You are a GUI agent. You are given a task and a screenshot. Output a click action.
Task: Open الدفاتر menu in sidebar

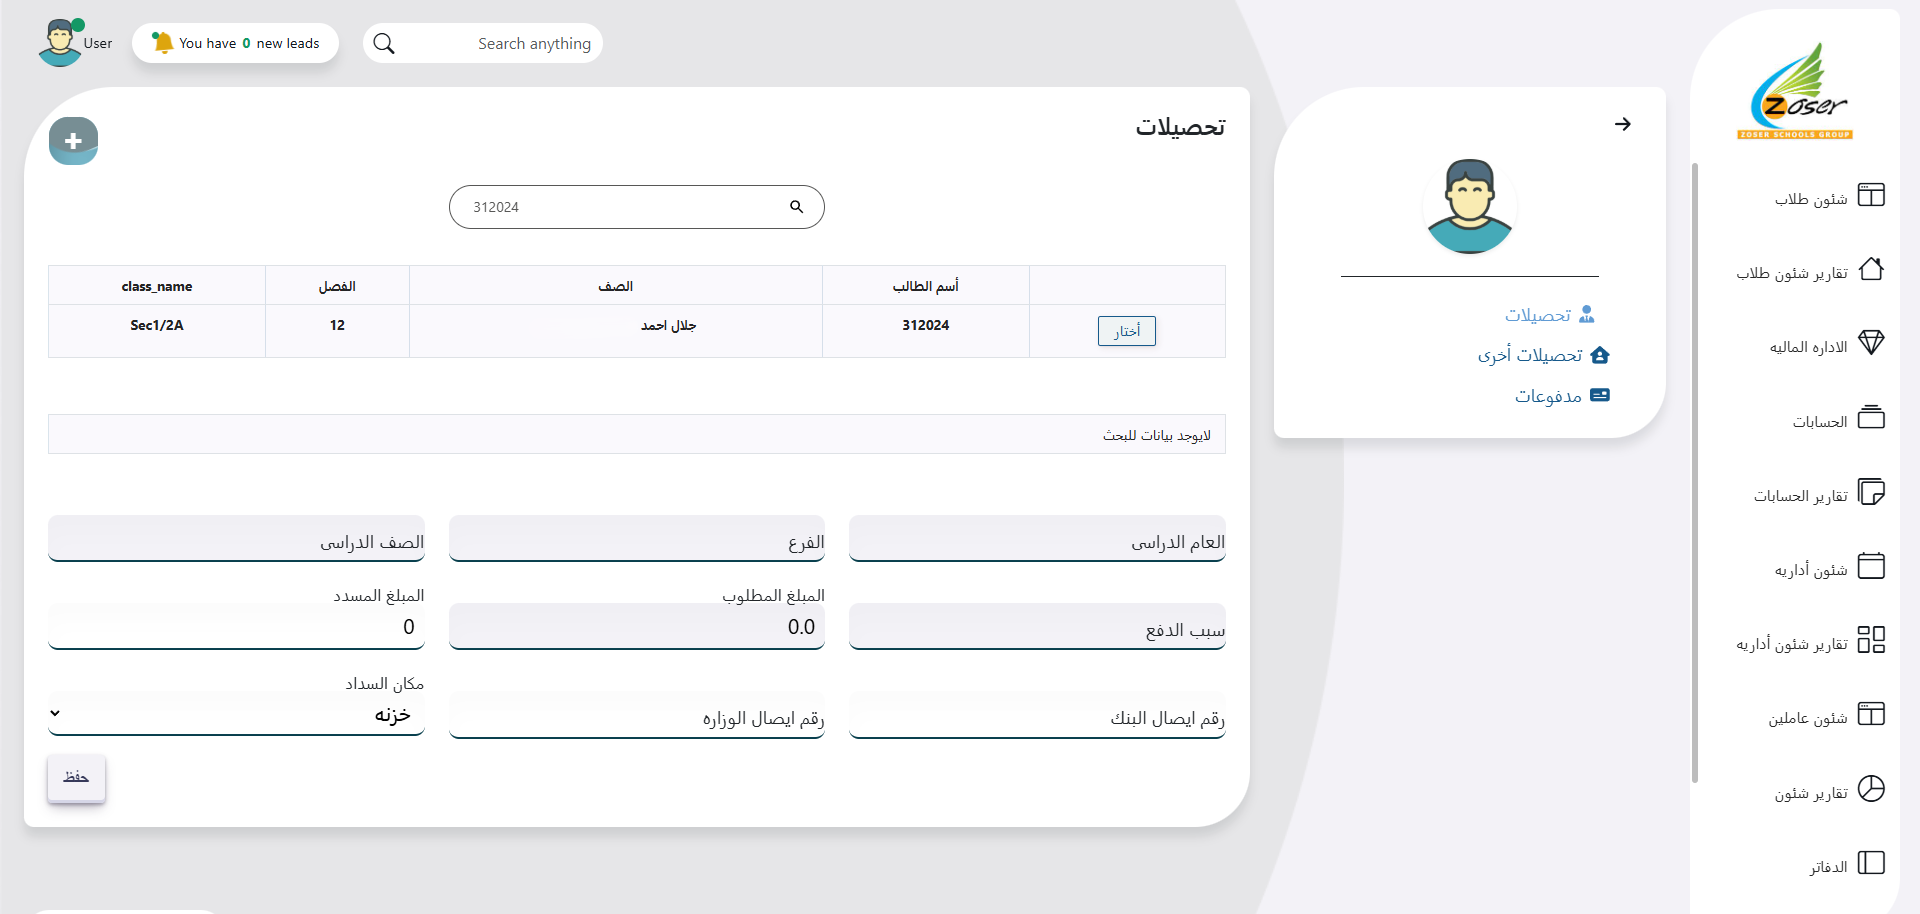click(1827, 867)
